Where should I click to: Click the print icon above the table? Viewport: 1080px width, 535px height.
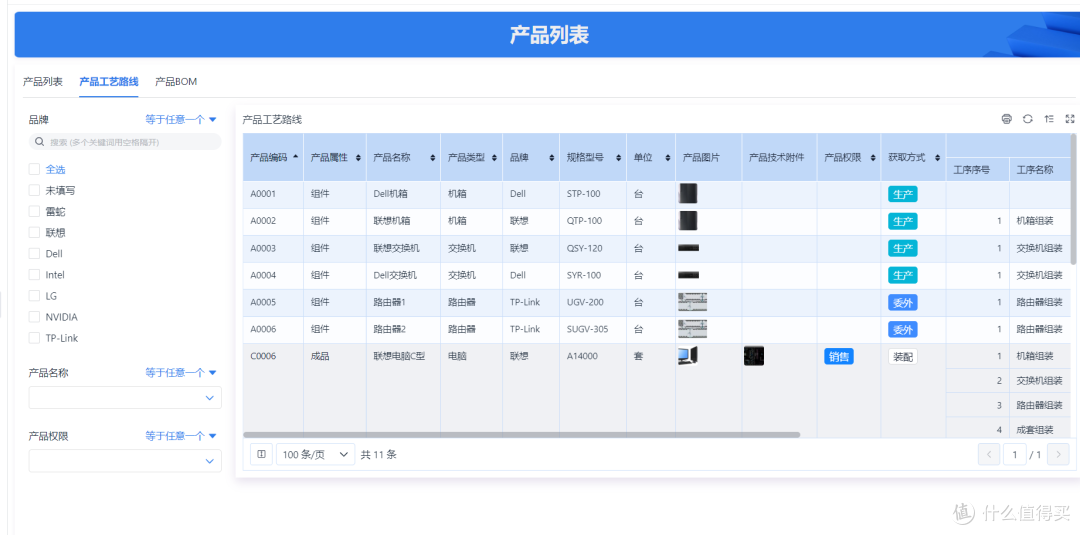tap(1006, 119)
